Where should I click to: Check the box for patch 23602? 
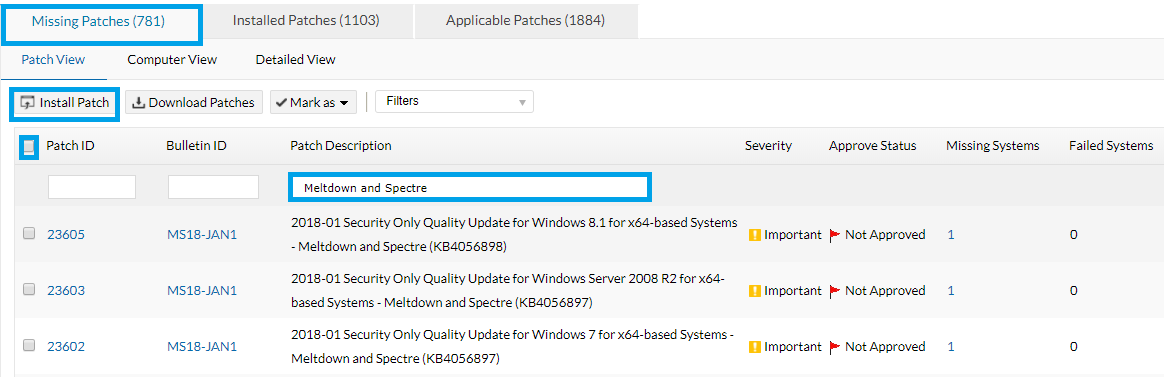click(29, 346)
